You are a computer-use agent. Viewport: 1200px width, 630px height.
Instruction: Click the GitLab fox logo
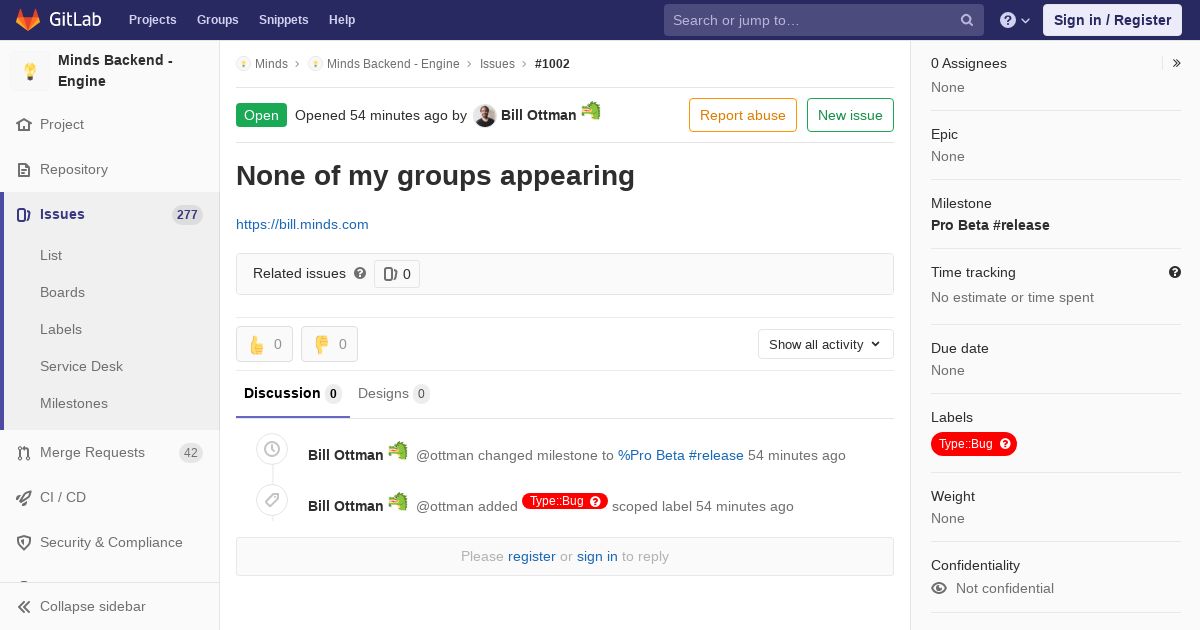coord(28,20)
